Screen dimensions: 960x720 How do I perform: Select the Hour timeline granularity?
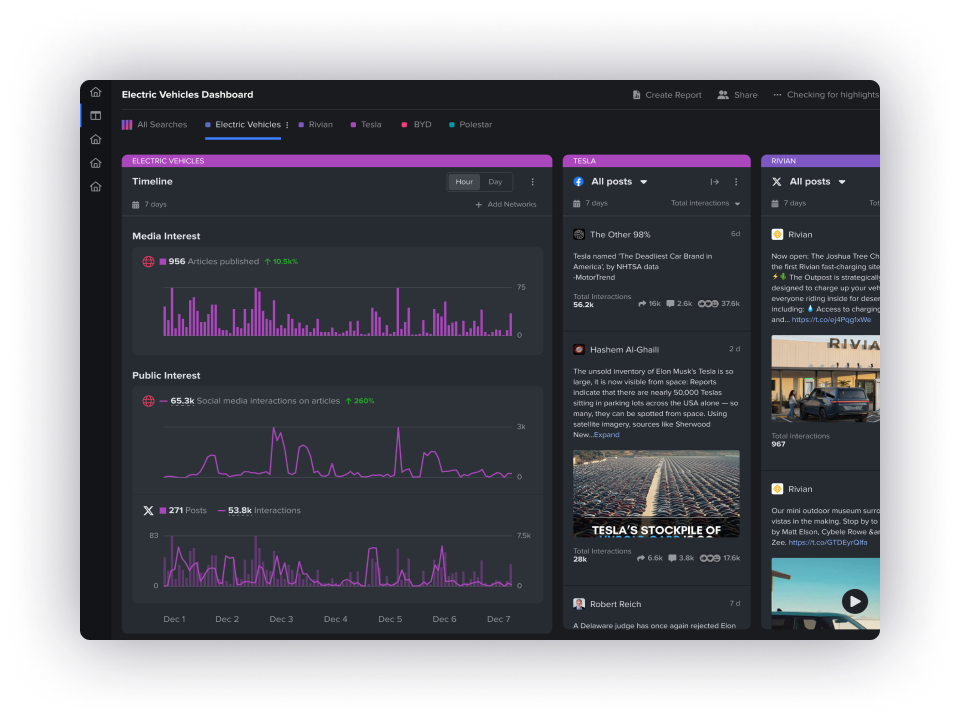[x=464, y=182]
